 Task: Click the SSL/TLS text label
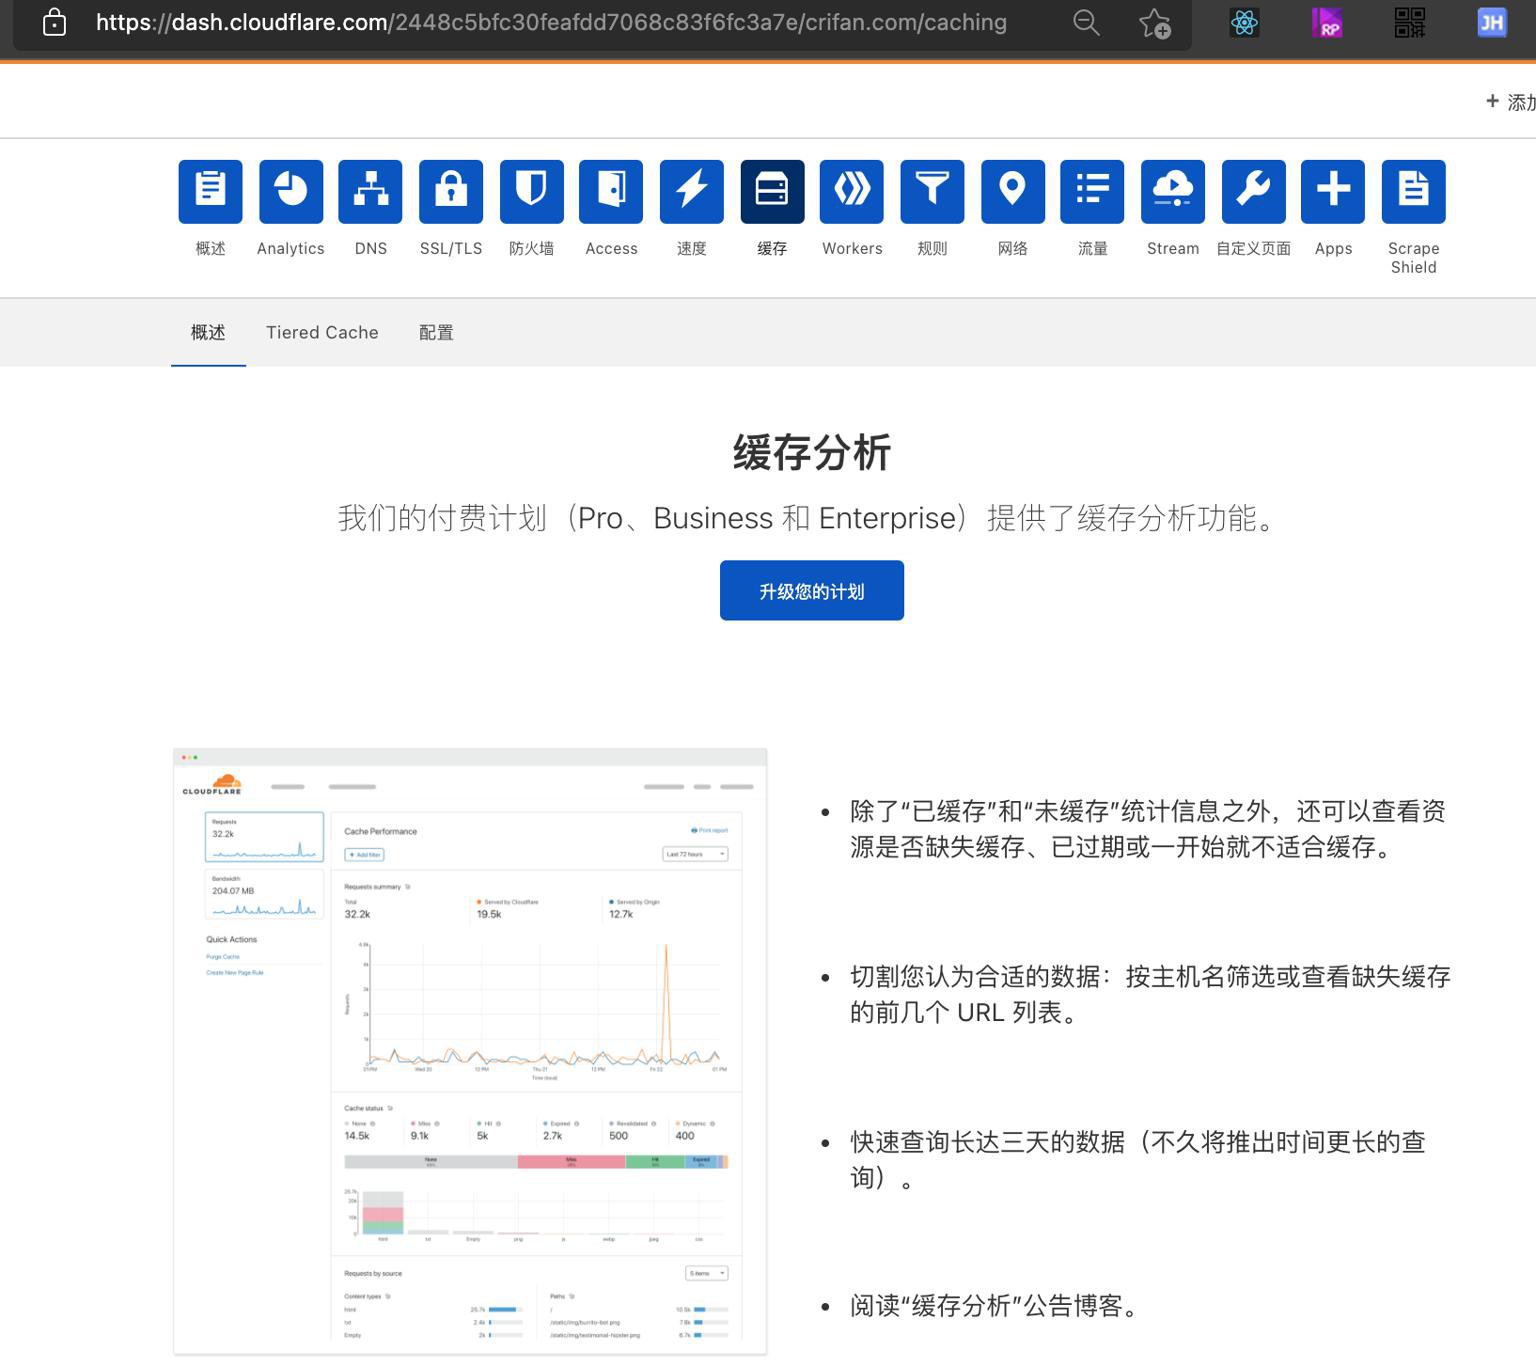pos(451,248)
